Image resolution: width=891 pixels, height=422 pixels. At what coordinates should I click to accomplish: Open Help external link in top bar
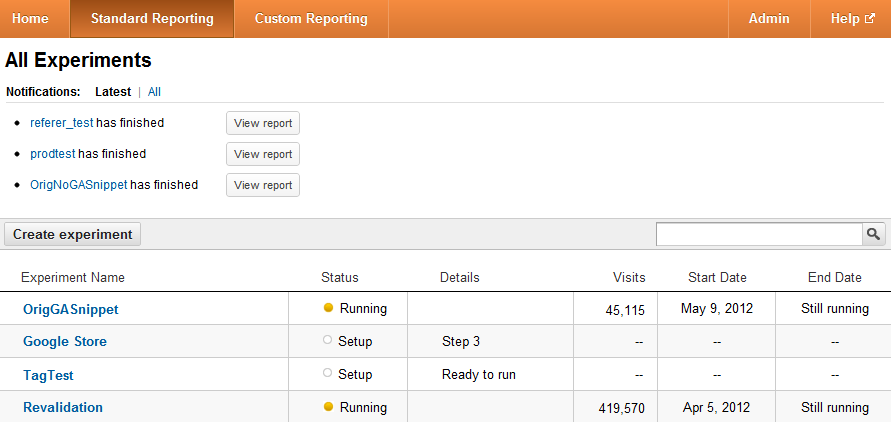[852, 19]
